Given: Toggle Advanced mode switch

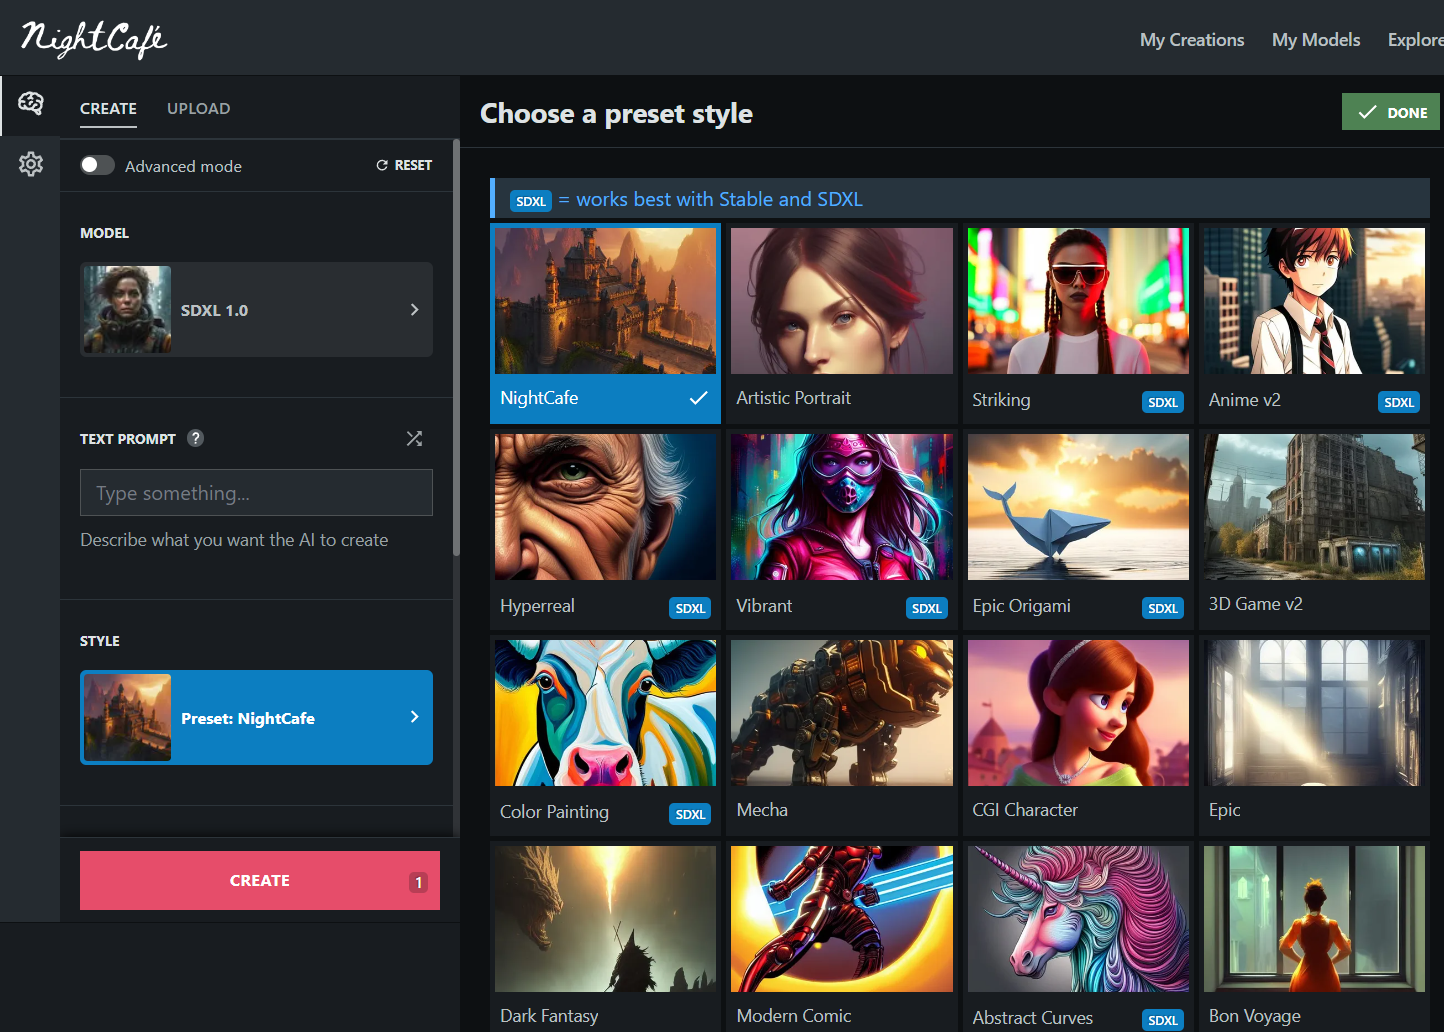Looking at the screenshot, I should 97,165.
